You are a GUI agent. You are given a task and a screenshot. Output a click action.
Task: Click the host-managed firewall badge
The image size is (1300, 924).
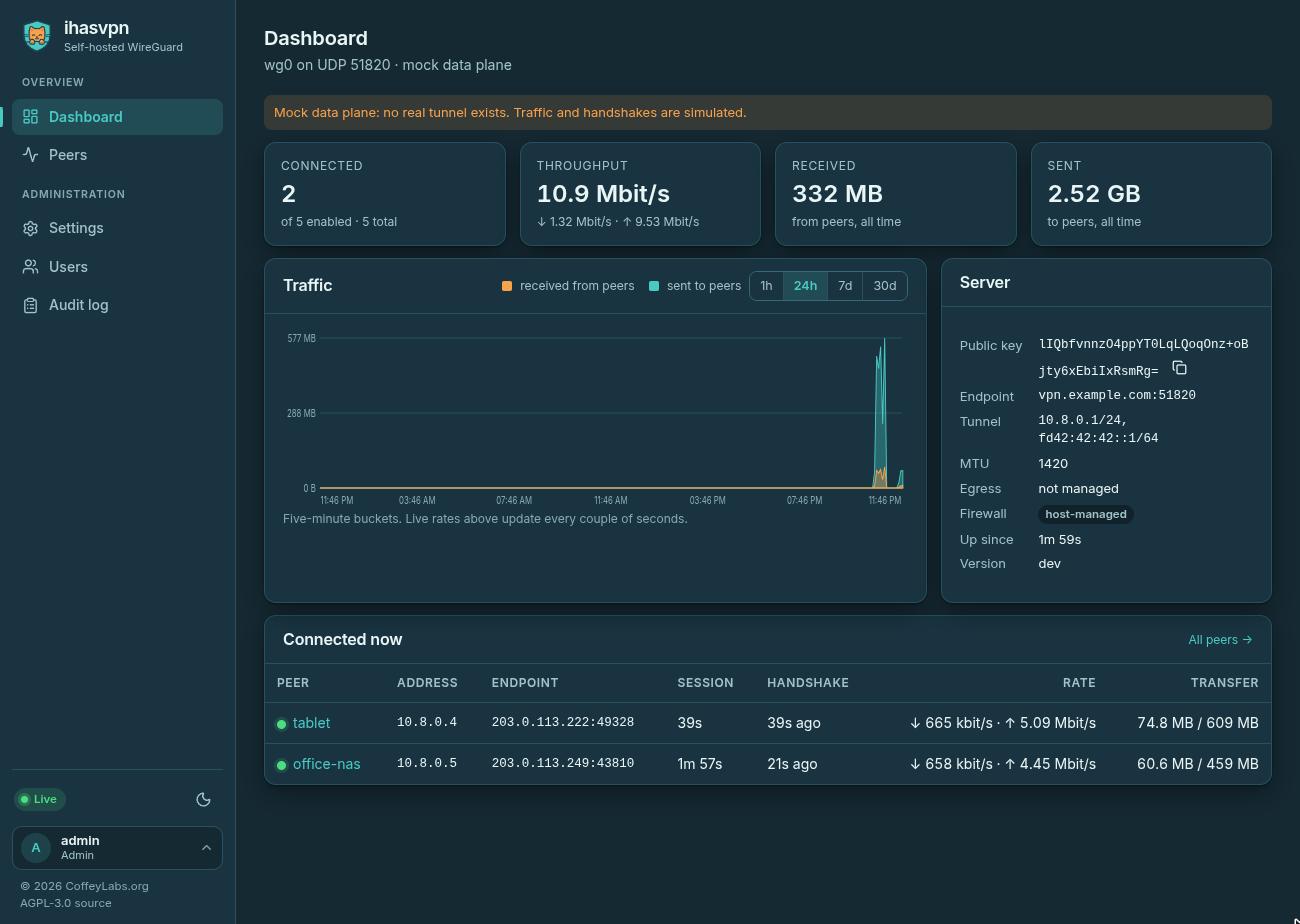coord(1086,514)
